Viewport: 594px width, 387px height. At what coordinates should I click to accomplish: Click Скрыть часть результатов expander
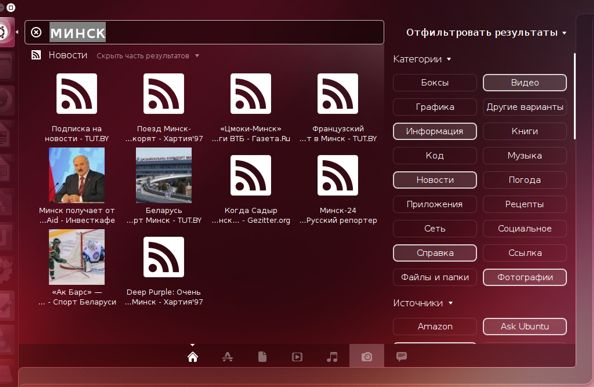(147, 56)
